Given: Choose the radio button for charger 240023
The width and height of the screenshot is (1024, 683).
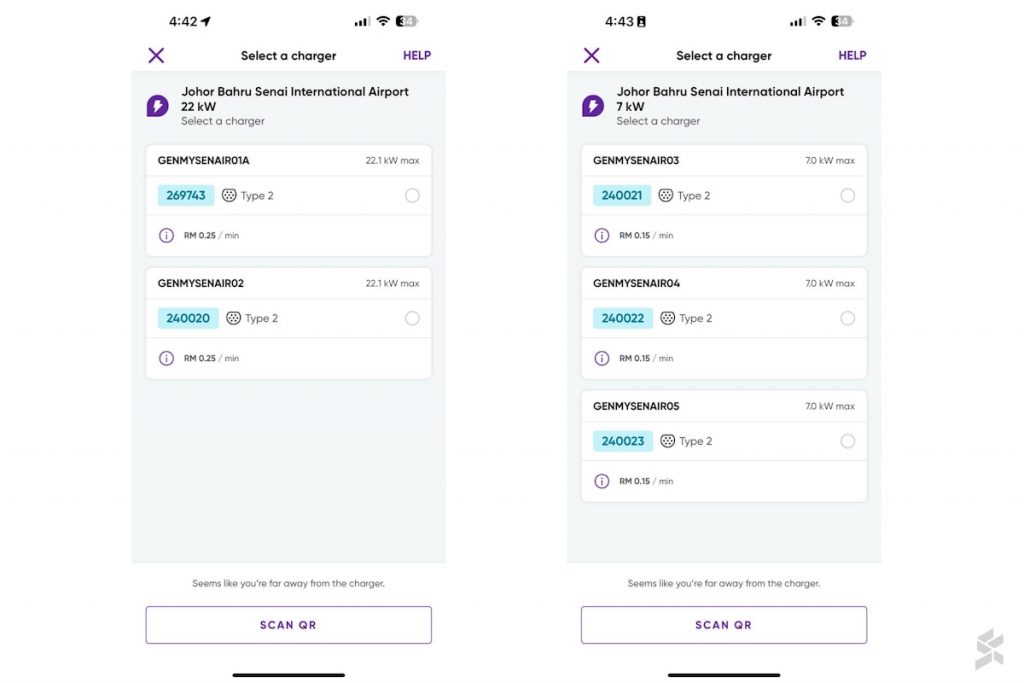Looking at the screenshot, I should click(848, 442).
